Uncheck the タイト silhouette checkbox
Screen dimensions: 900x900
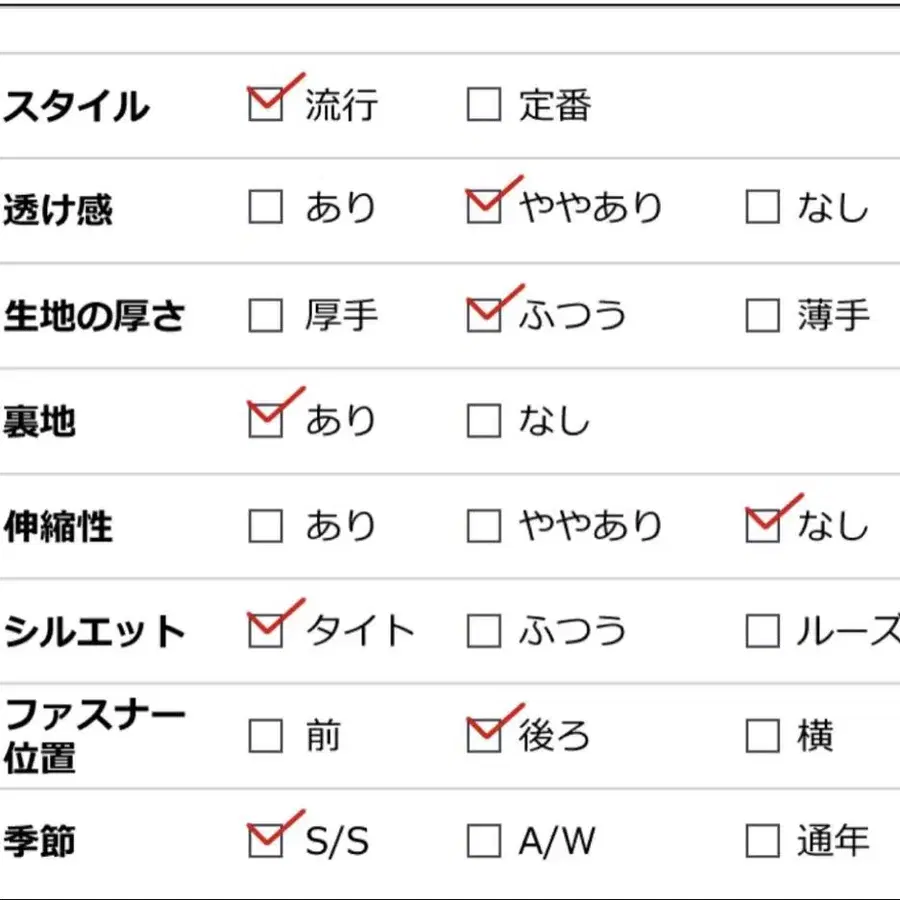[265, 631]
